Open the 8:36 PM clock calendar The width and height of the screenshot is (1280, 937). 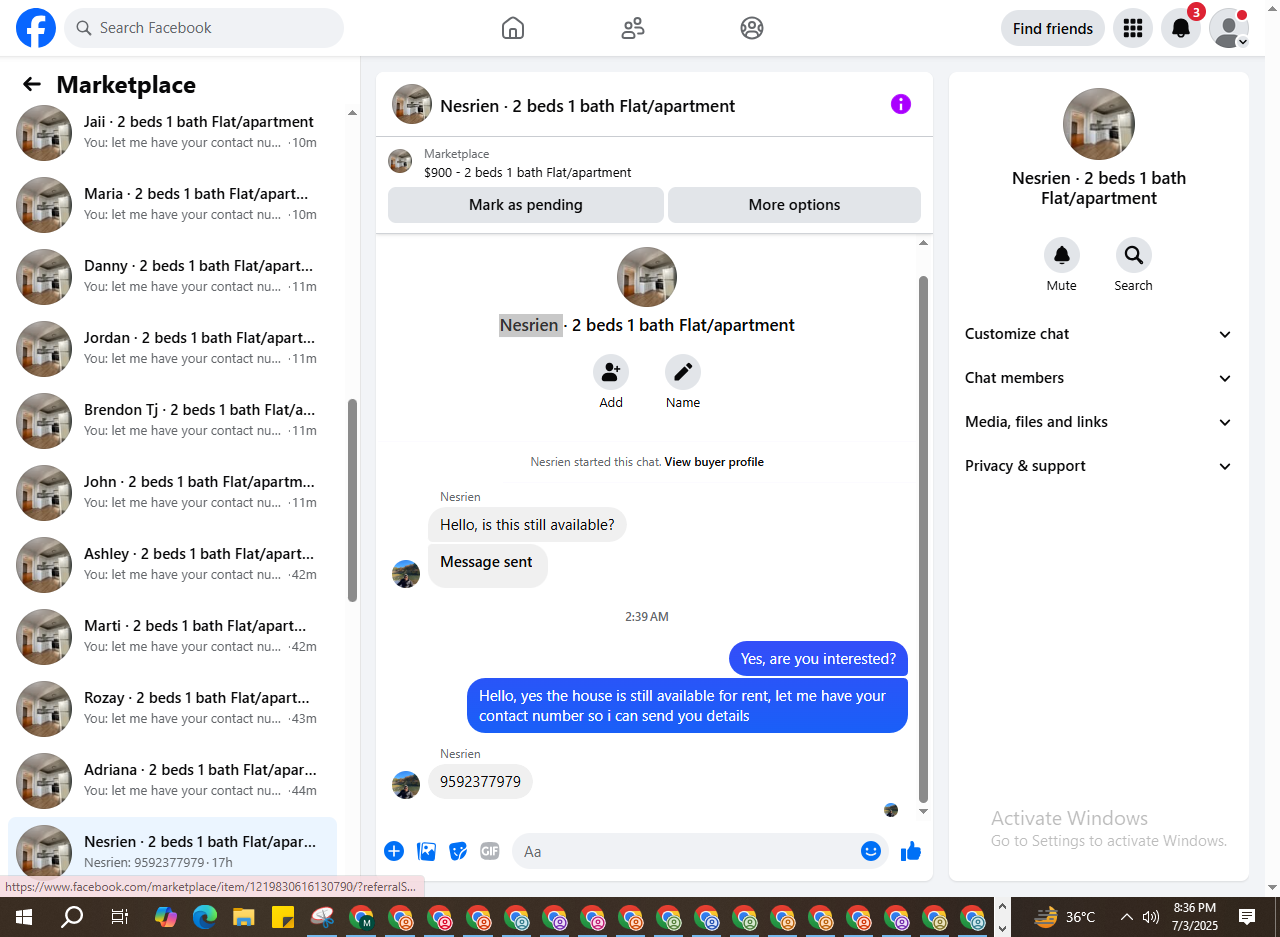coord(1195,916)
